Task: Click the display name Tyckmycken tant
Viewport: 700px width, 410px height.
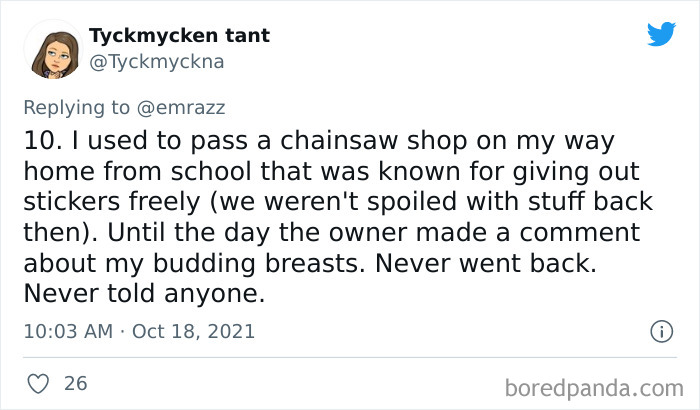Action: point(179,36)
